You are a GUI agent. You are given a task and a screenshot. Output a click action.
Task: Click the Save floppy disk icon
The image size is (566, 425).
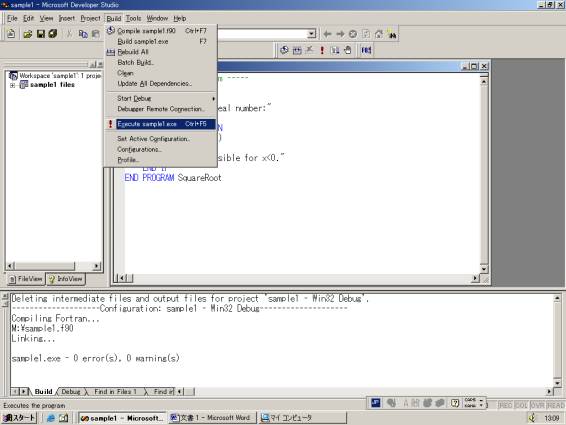tap(41, 34)
